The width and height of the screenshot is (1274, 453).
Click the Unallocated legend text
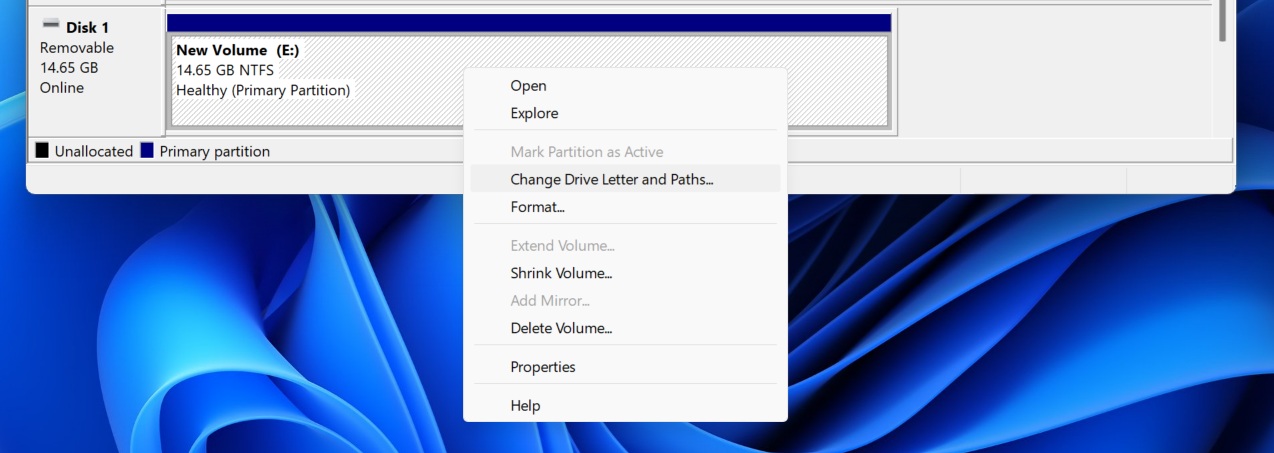[x=94, y=151]
